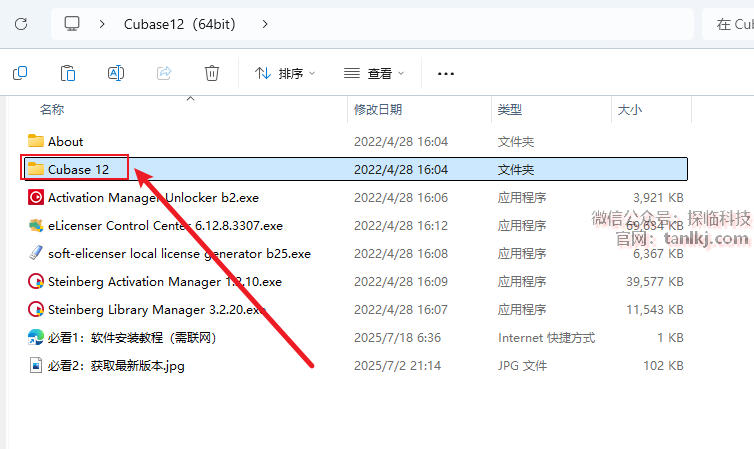754x449 pixels.
Task: Click Activation Manager Unlocker b2.exe file name
Action: tap(153, 198)
